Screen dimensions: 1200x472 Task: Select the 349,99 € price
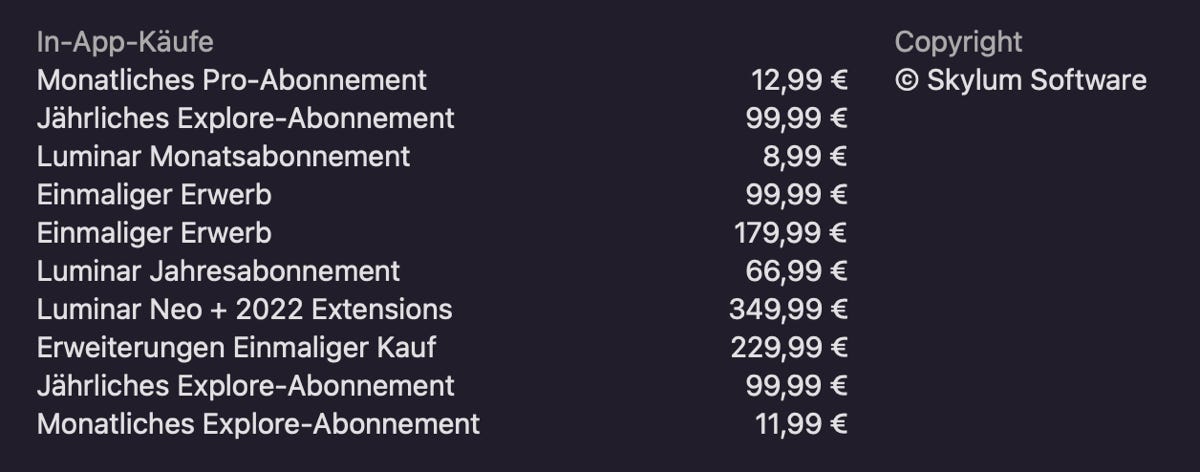[788, 310]
